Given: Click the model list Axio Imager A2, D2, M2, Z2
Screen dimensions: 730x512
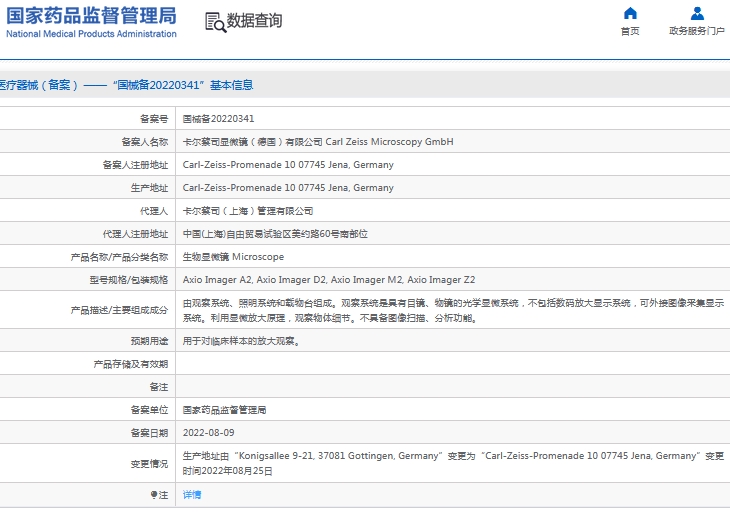Looking at the screenshot, I should tap(329, 280).
